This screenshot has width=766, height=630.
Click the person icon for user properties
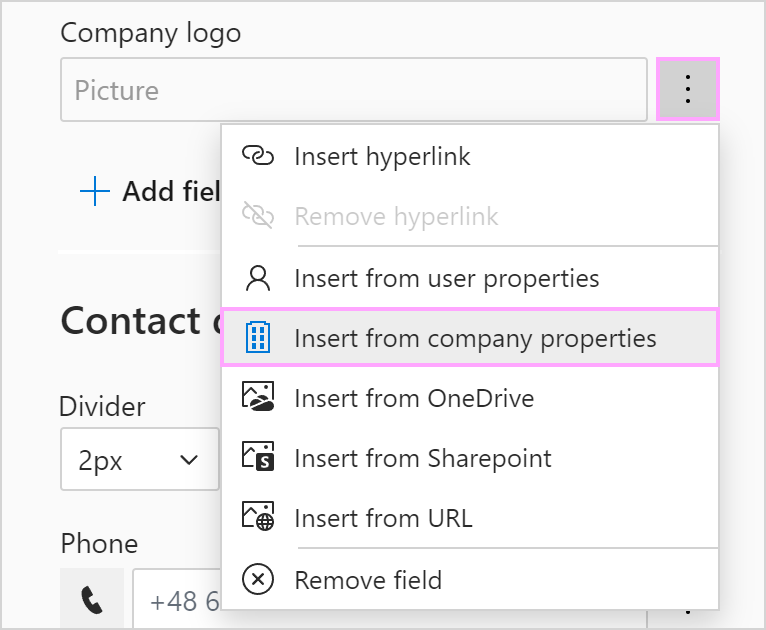(x=258, y=278)
